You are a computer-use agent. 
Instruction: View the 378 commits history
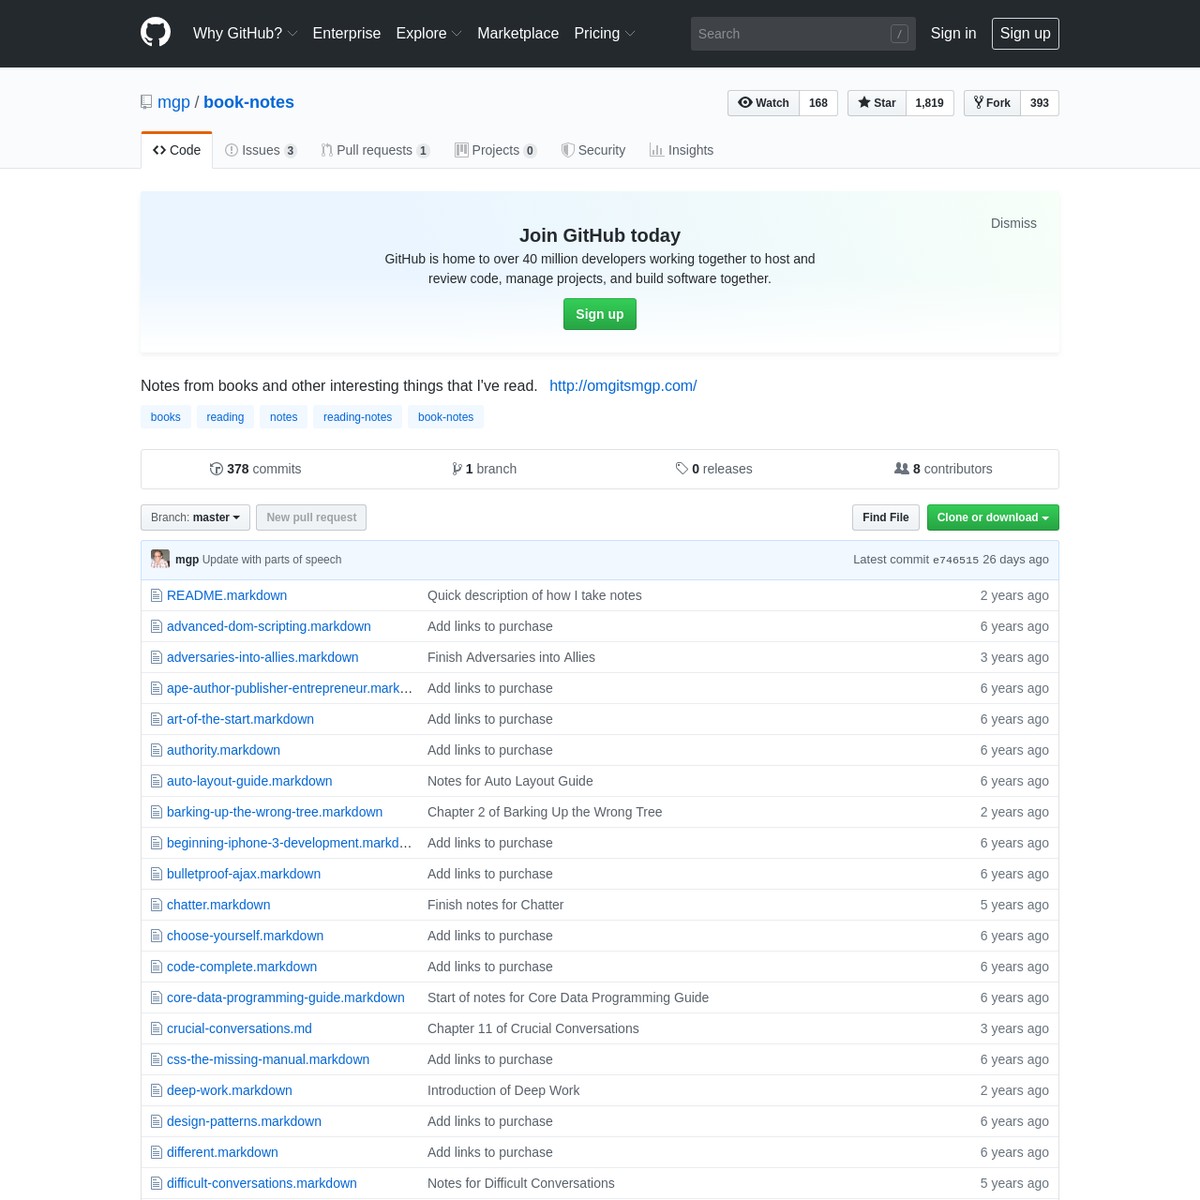(255, 469)
